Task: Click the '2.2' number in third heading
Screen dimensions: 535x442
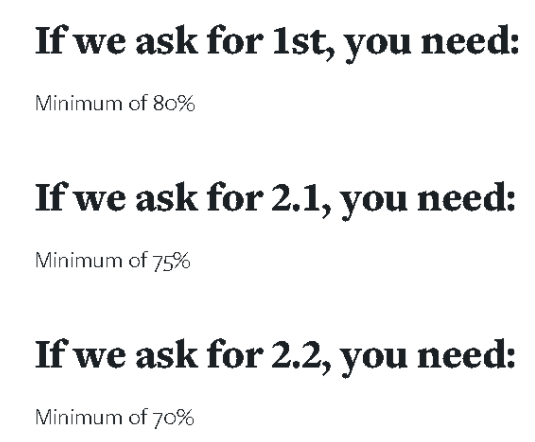Action: tap(297, 355)
